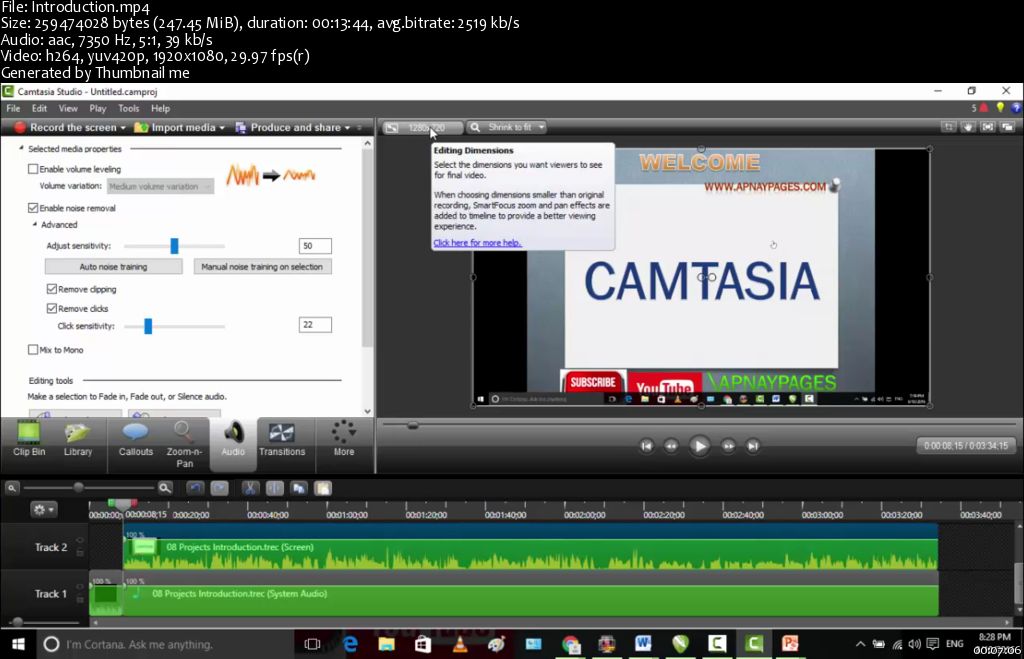1024x659 pixels.
Task: Uncheck Remove clicks
Action: tap(52, 308)
